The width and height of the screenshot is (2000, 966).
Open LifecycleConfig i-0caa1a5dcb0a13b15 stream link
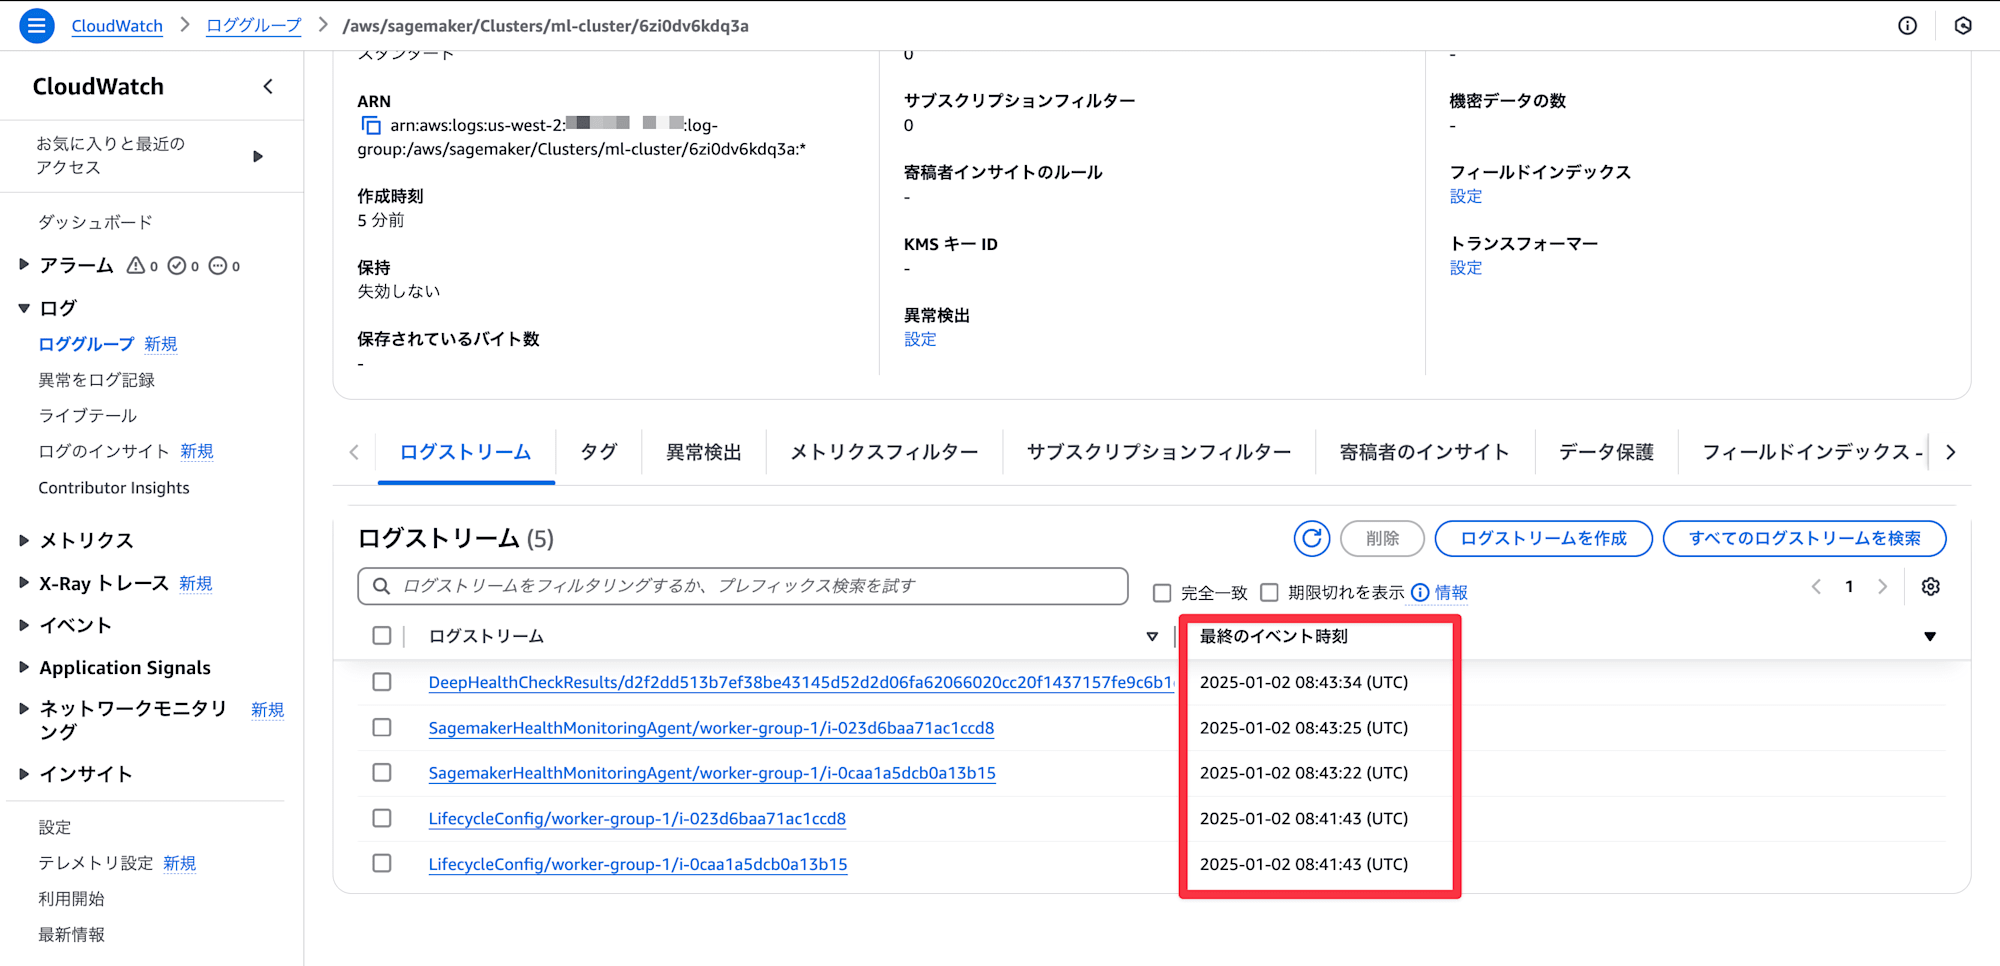pyautogui.click(x=638, y=864)
